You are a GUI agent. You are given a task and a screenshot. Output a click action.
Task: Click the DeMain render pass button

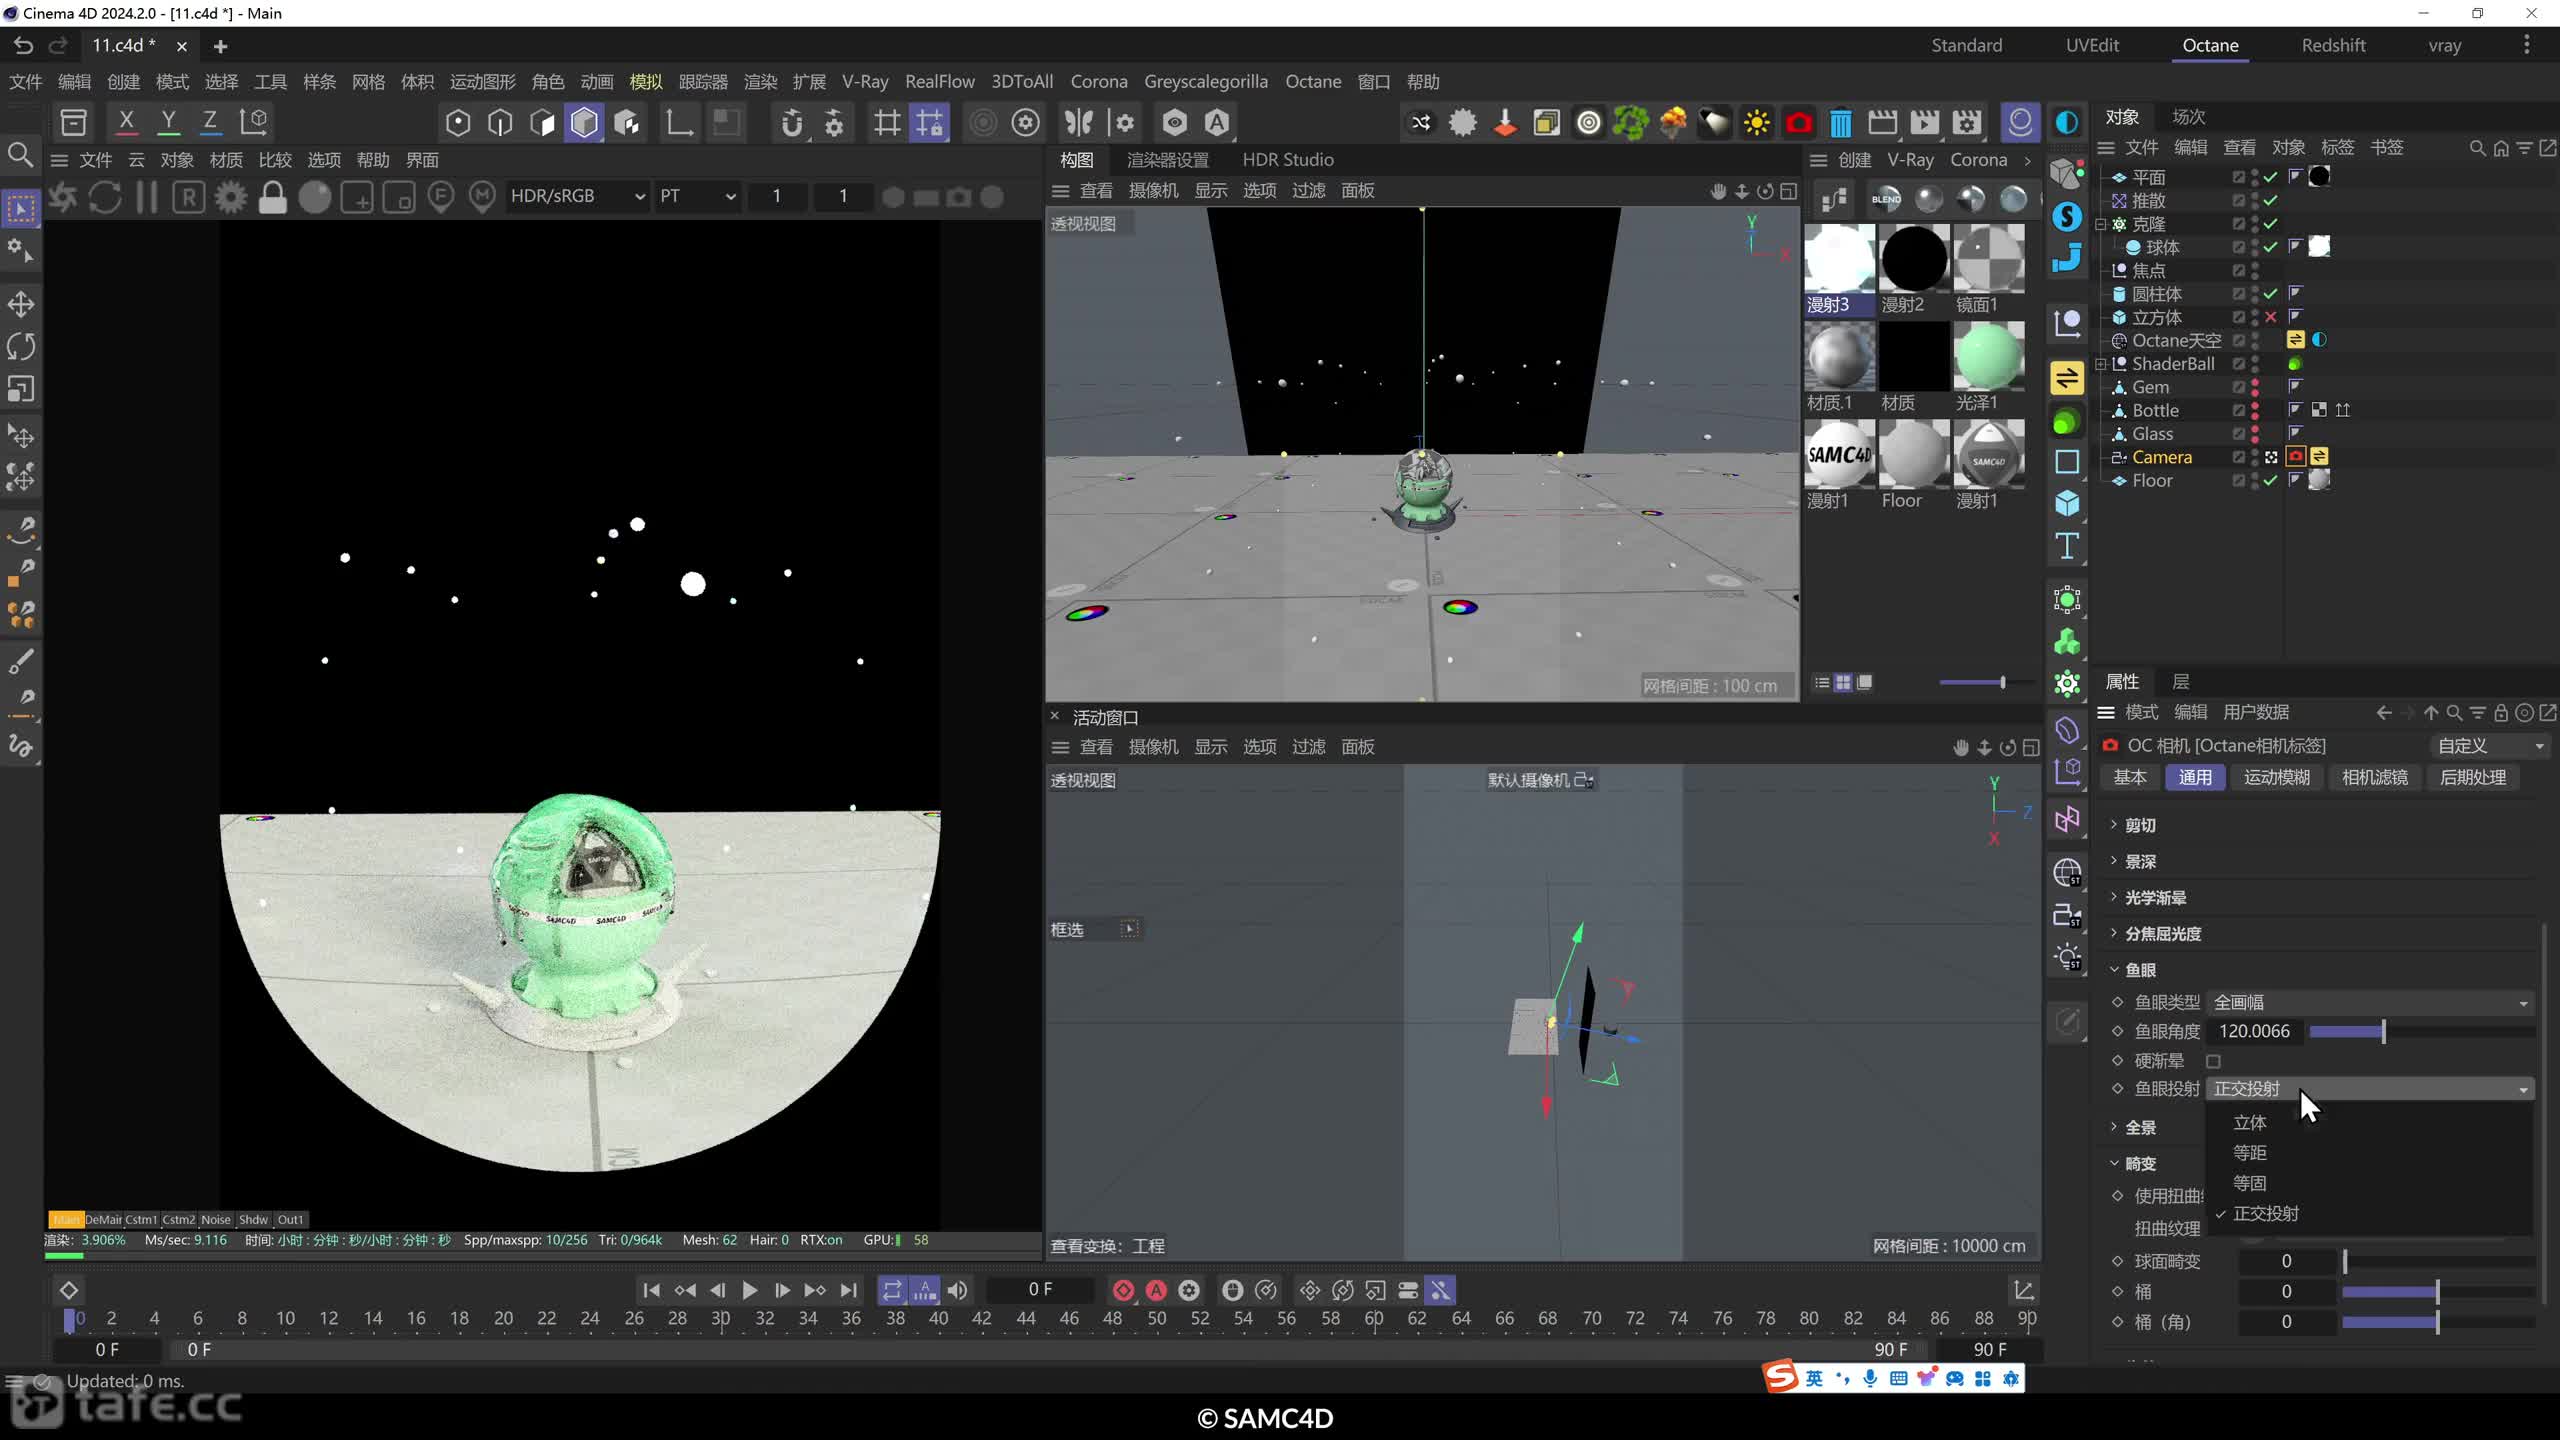(x=103, y=1219)
